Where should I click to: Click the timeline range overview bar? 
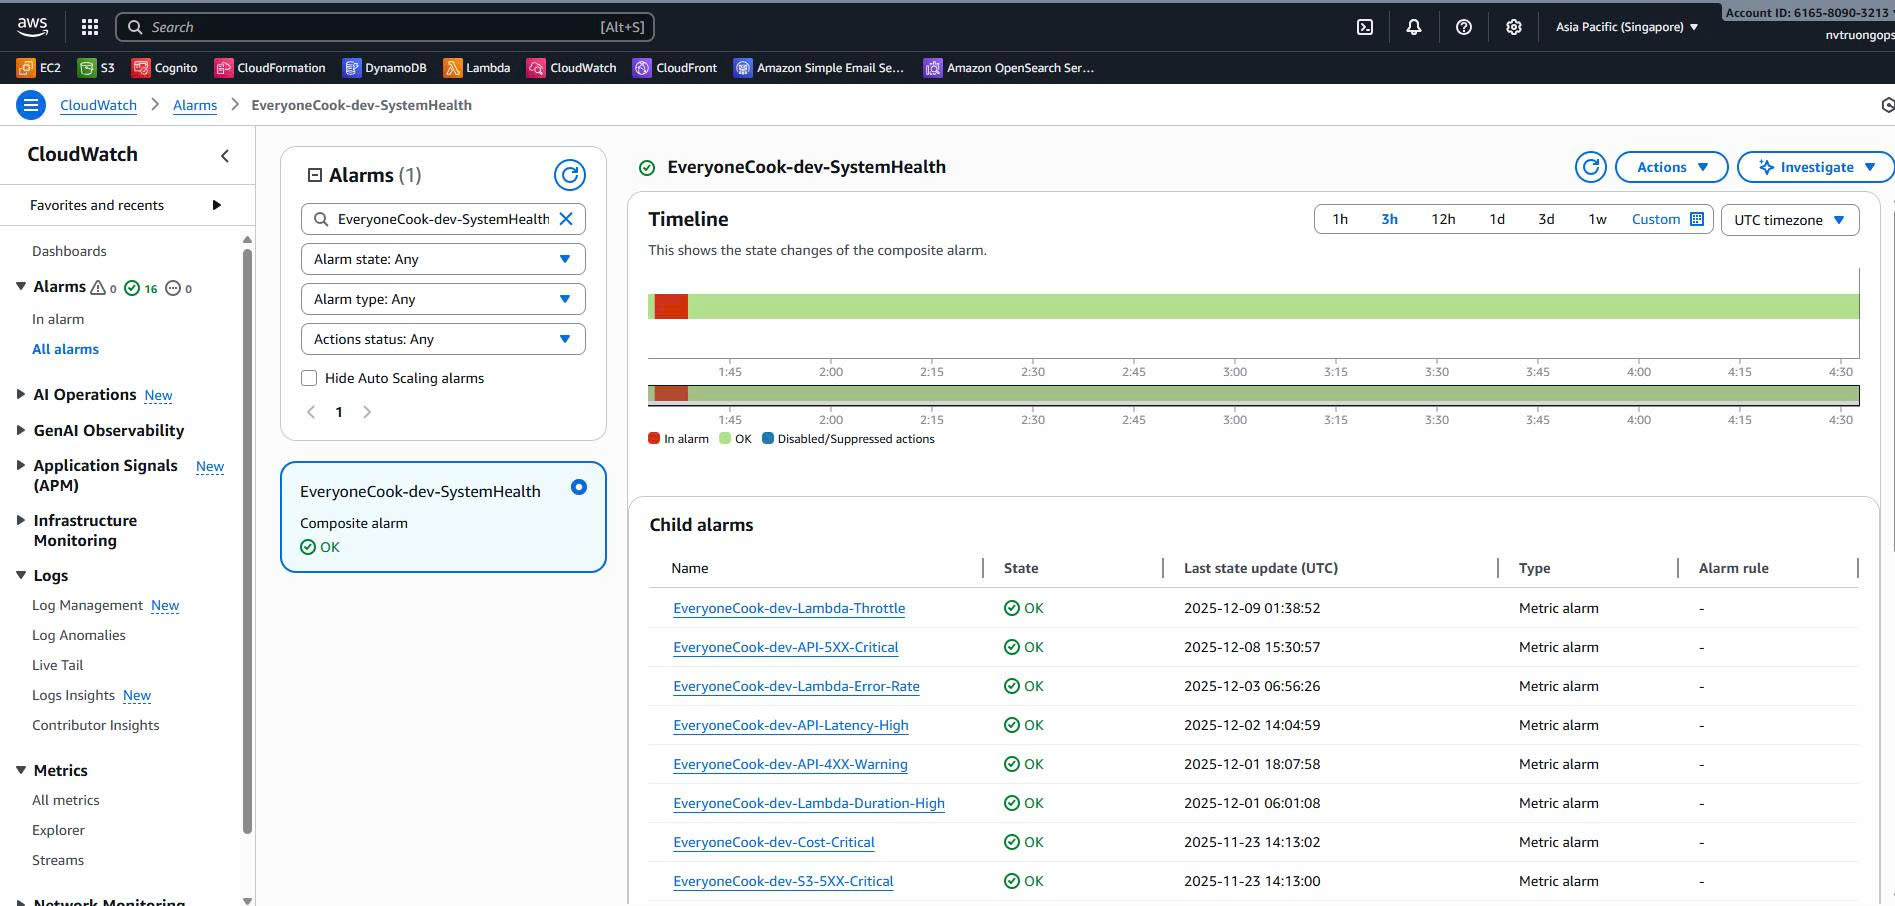coord(1254,395)
